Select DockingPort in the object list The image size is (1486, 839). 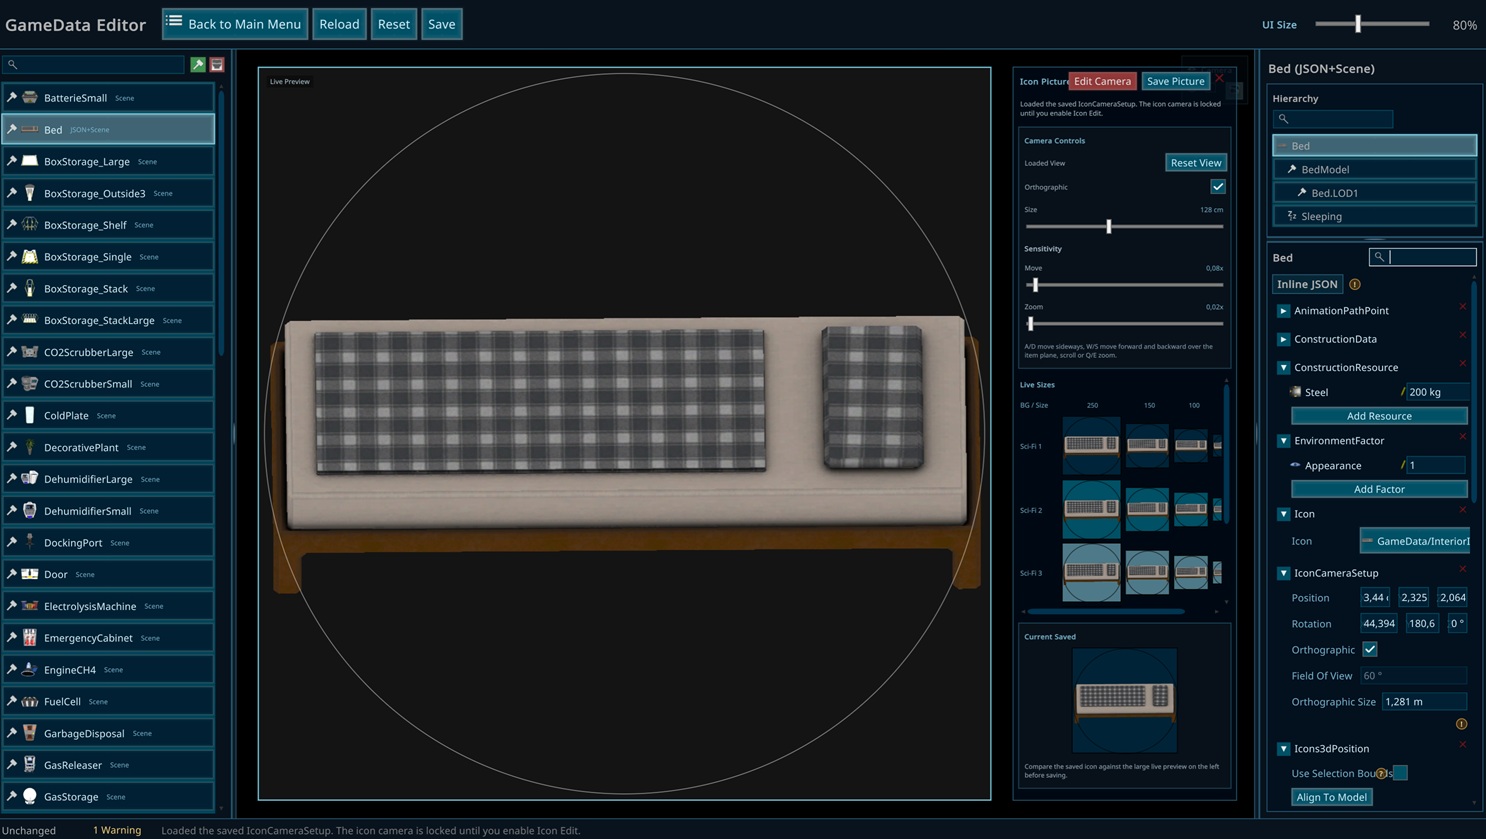coord(73,543)
